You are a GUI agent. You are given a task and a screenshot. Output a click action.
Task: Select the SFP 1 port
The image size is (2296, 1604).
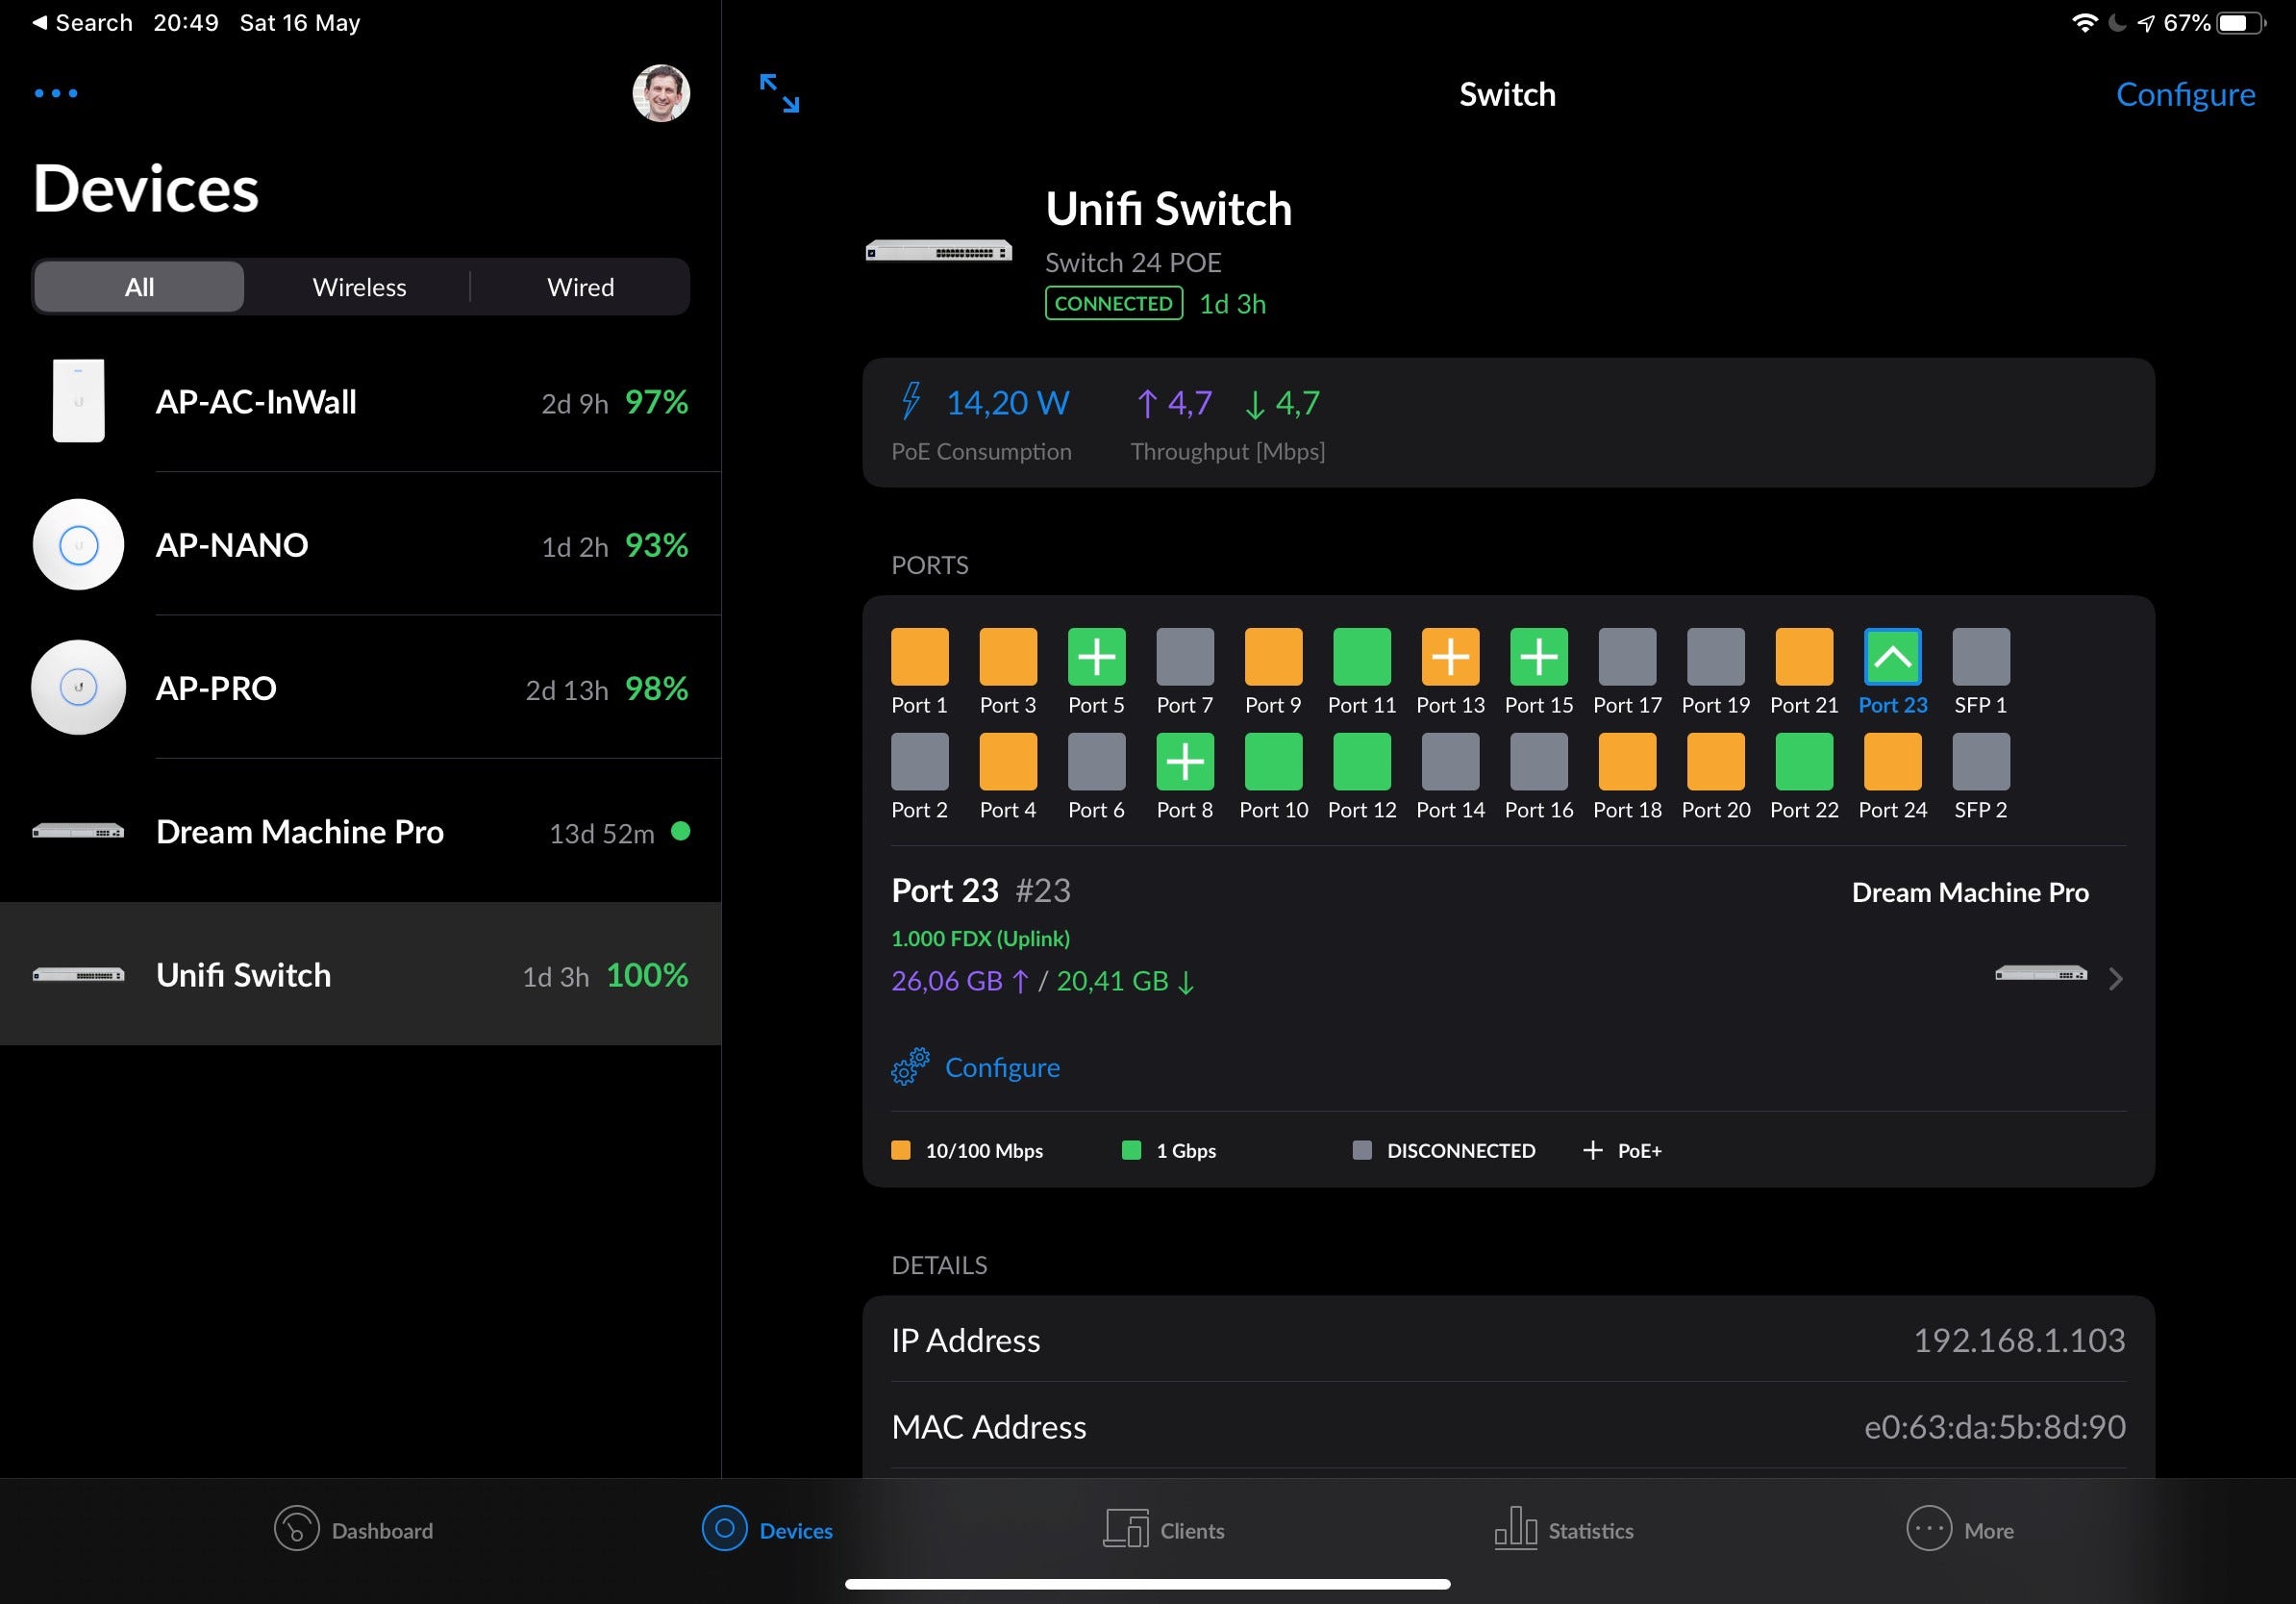(1981, 657)
